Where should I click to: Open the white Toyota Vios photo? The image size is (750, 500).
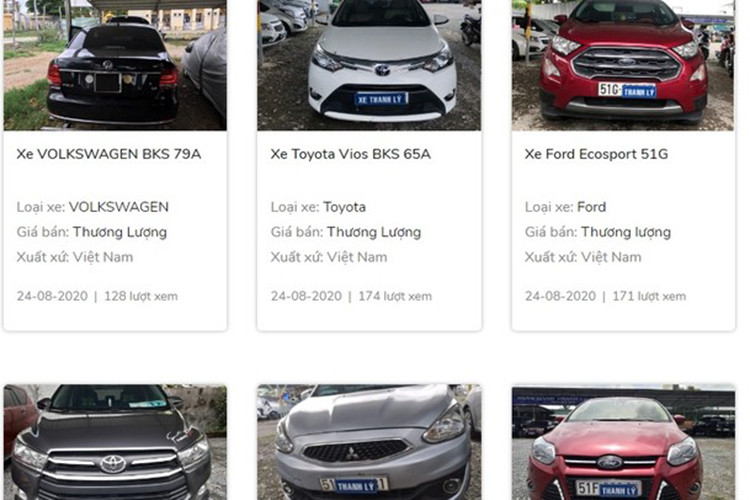(x=369, y=65)
